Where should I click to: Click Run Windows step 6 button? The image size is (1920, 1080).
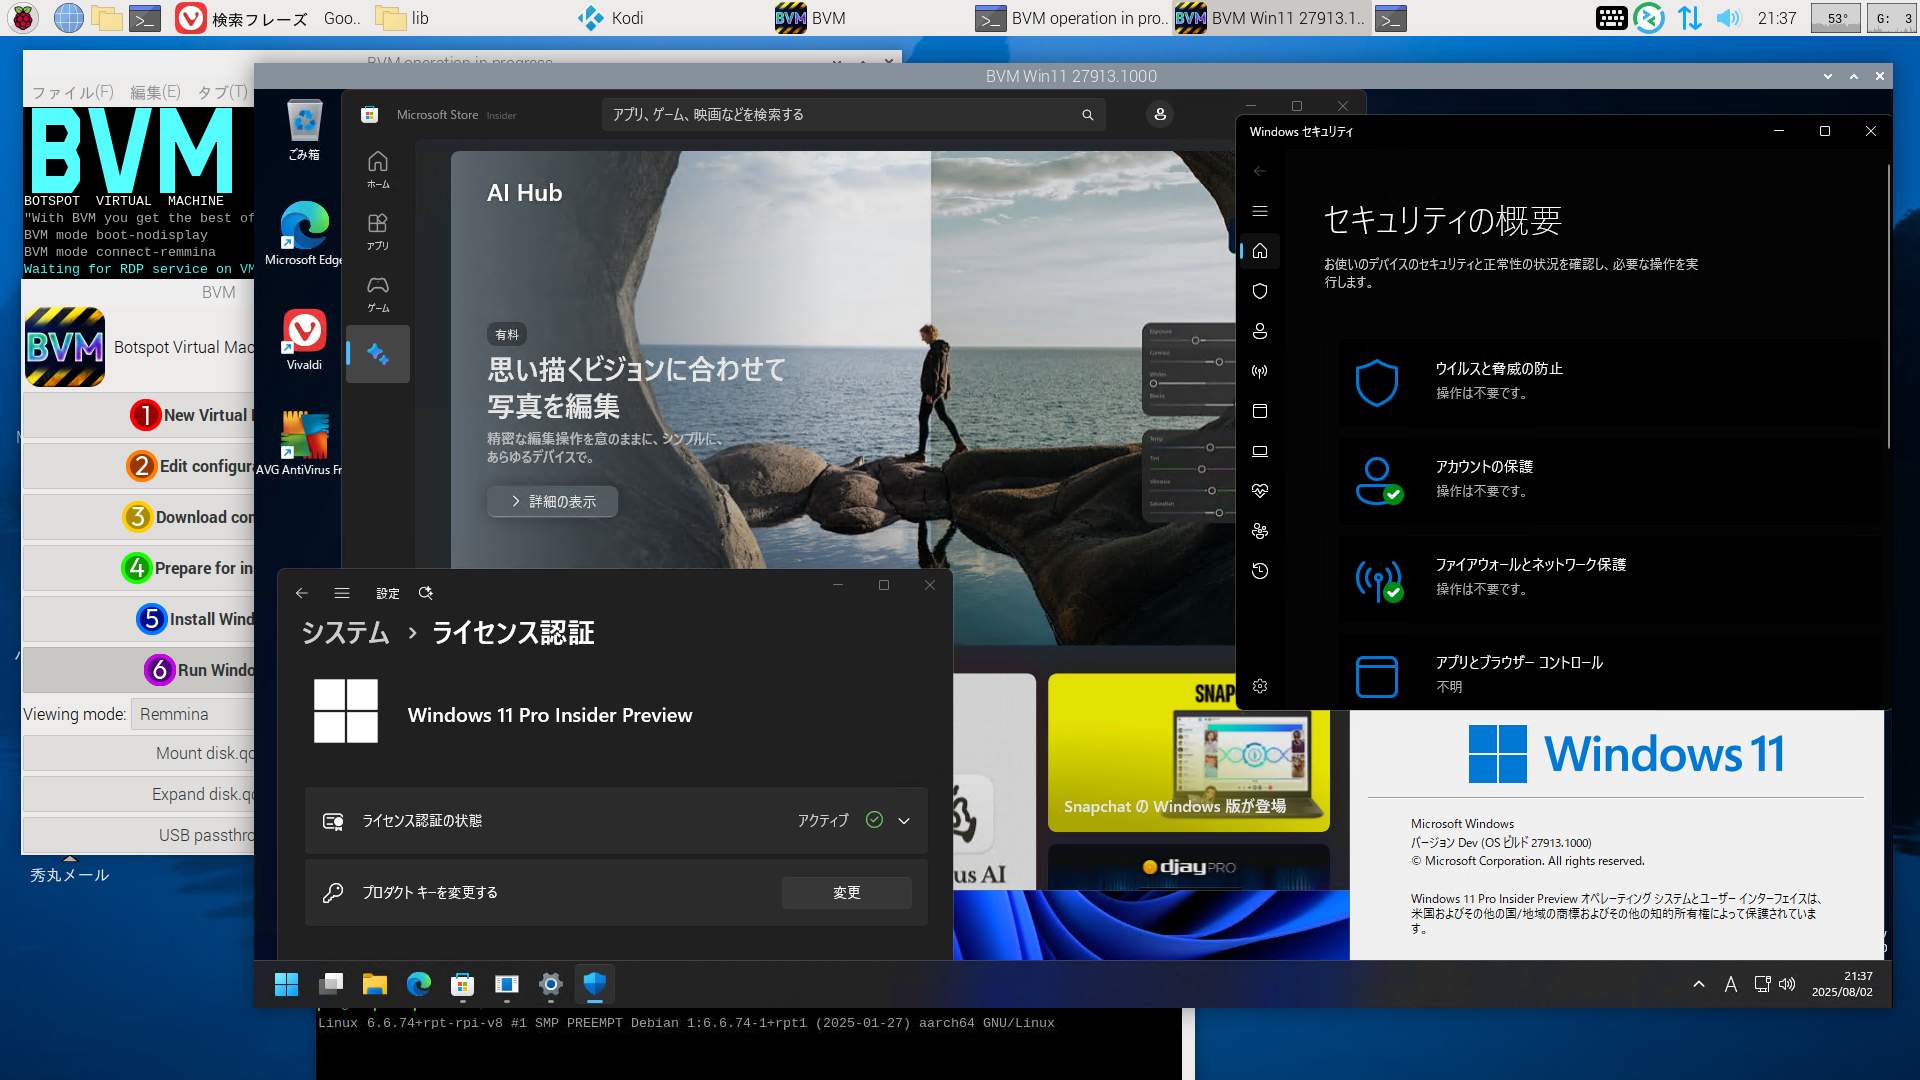pyautogui.click(x=139, y=670)
